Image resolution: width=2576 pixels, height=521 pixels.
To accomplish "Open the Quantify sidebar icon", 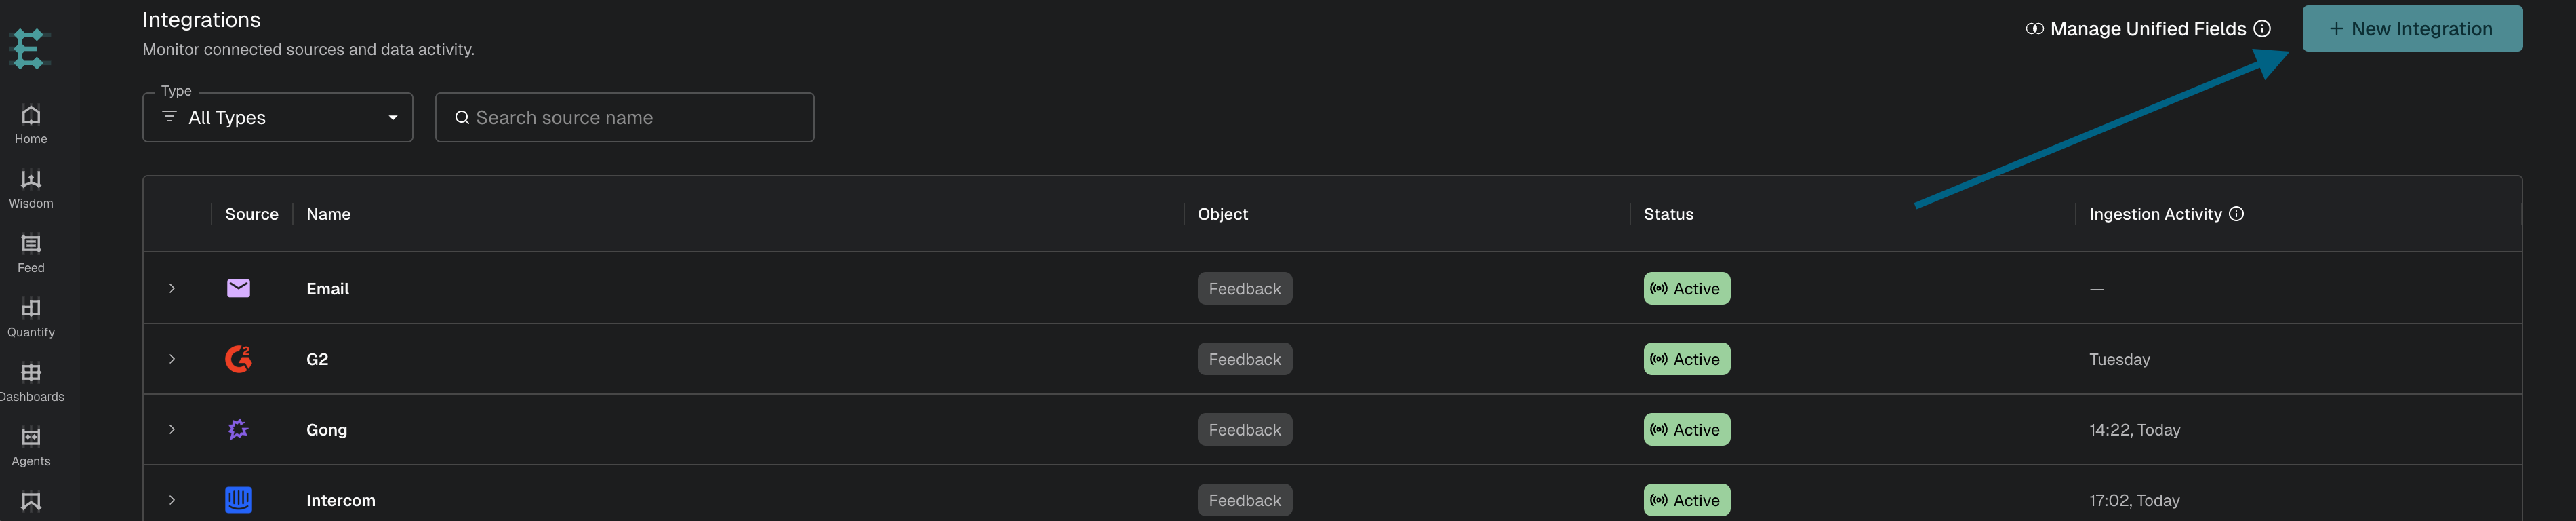I will tap(31, 308).
